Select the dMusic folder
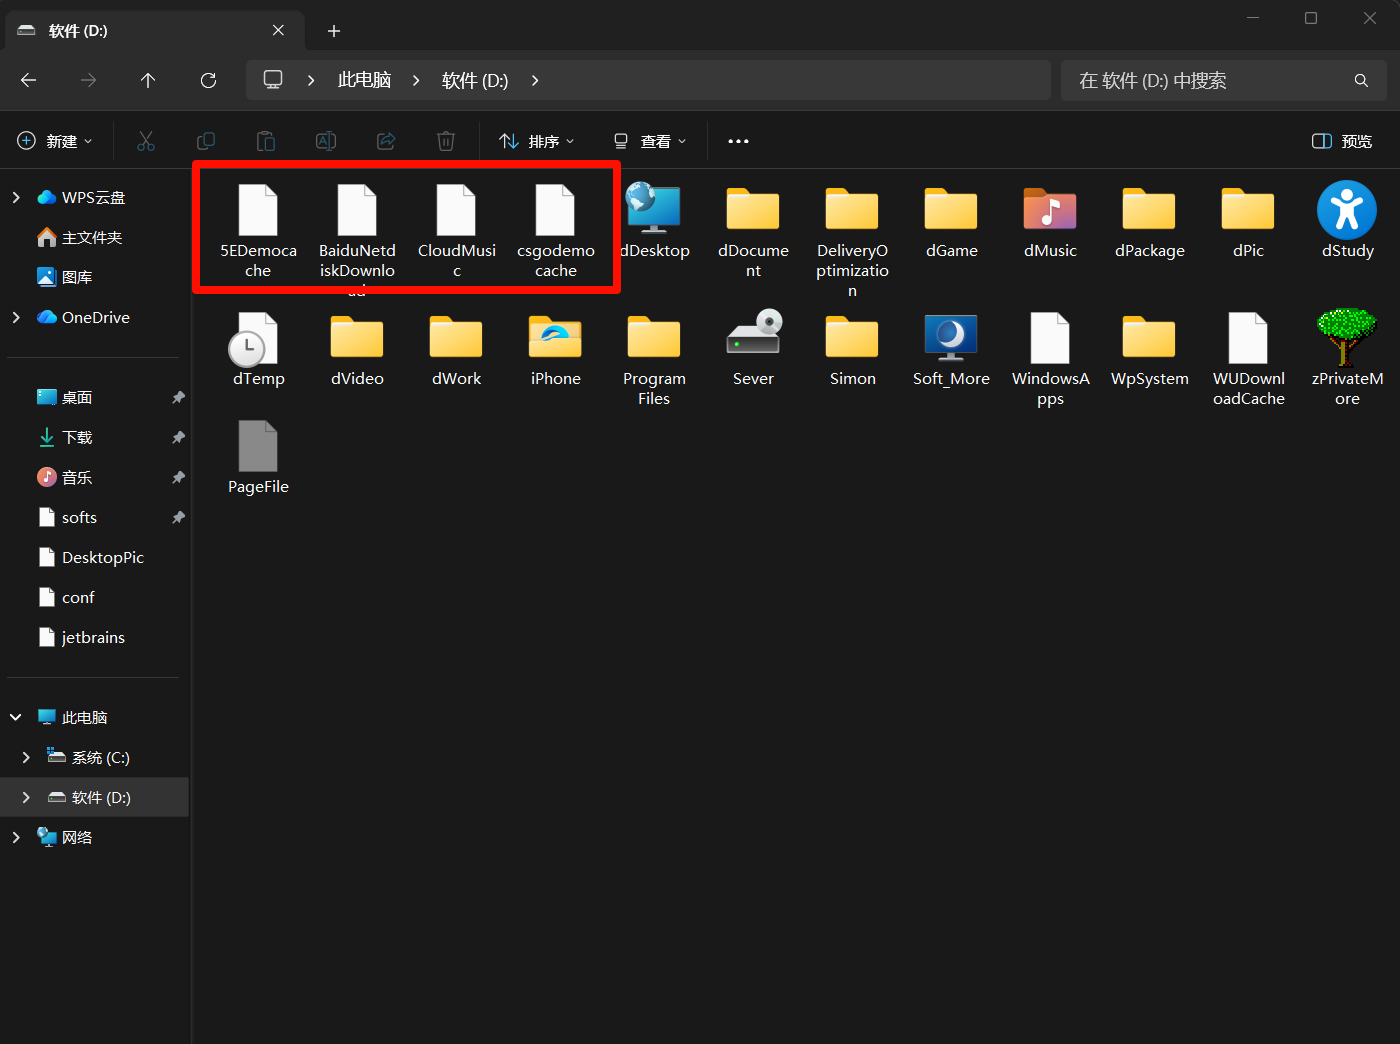Screen dimensions: 1400x1044 [1050, 222]
